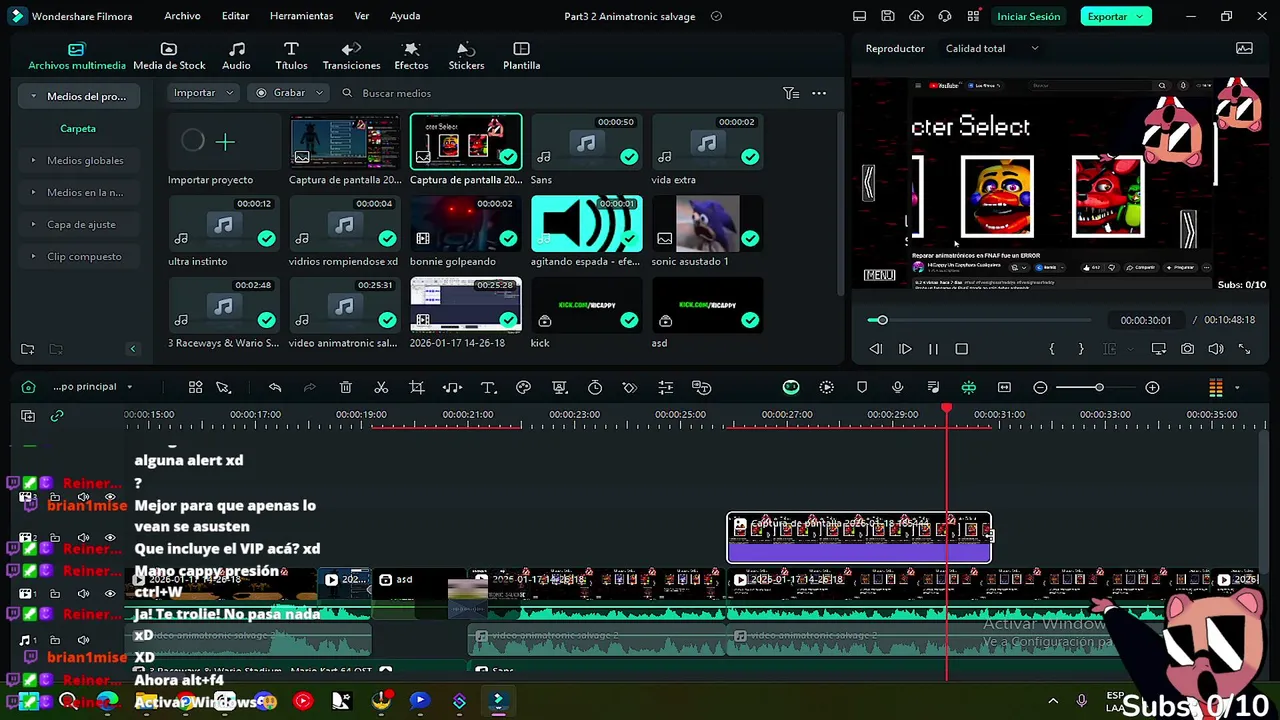The height and width of the screenshot is (720, 1280).
Task: Play the preview forward
Action: (905, 349)
